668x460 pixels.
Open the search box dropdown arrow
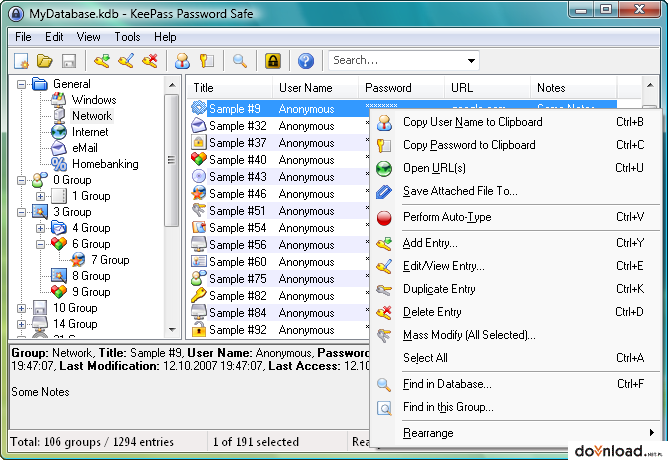(x=471, y=60)
